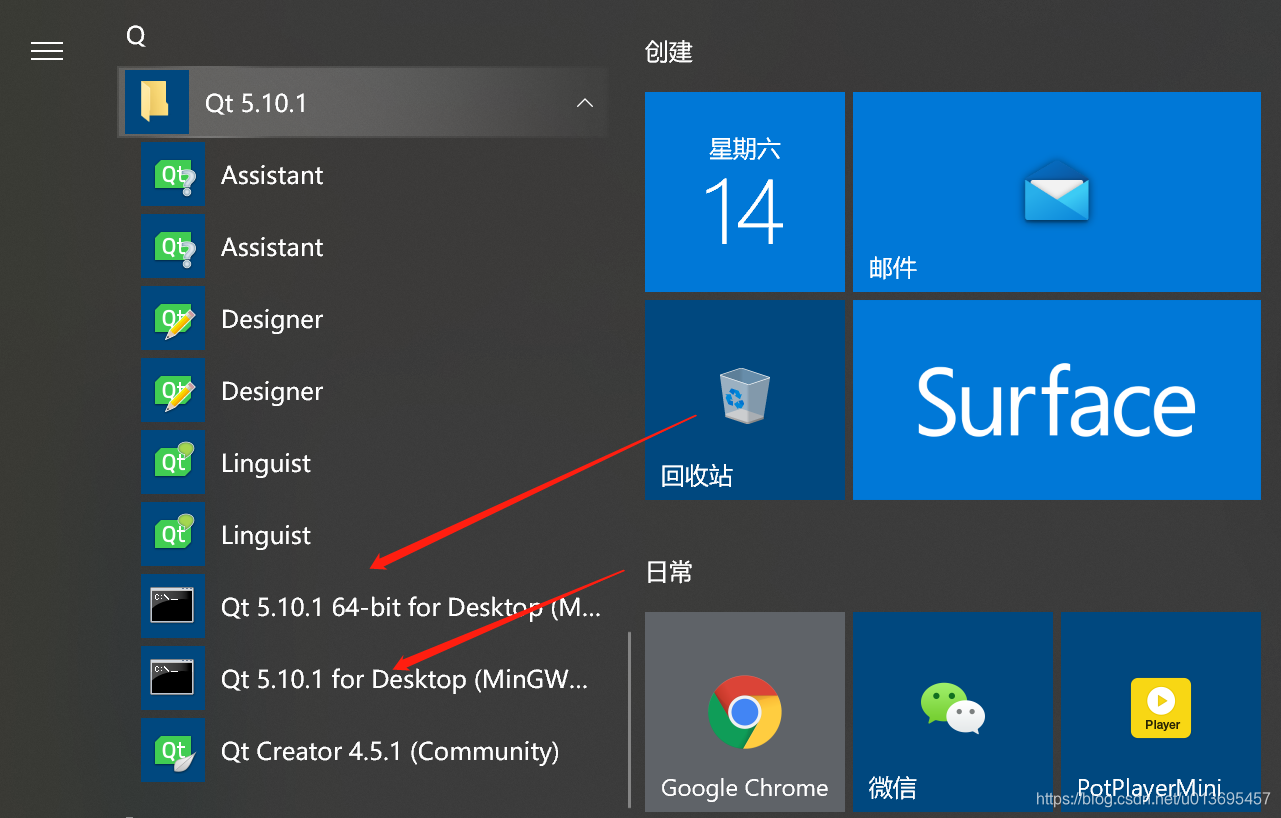Click the Qt 5.10.1 folder name text
Viewport: 1281px width, 818px height.
pyautogui.click(x=256, y=103)
